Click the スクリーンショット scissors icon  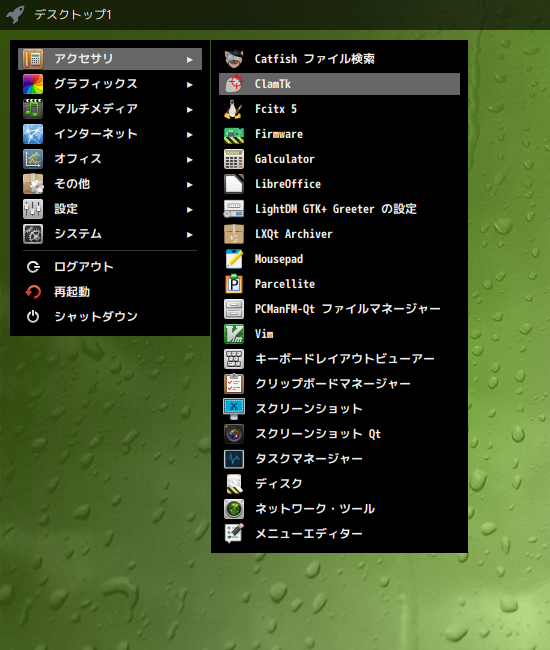234,409
